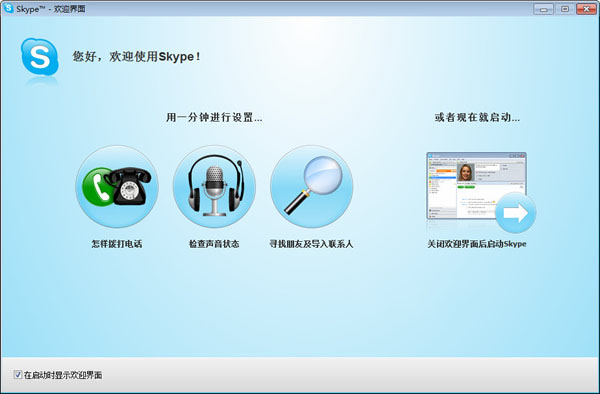Click the 关闭欢迎界面后启动Skype link

click(477, 244)
